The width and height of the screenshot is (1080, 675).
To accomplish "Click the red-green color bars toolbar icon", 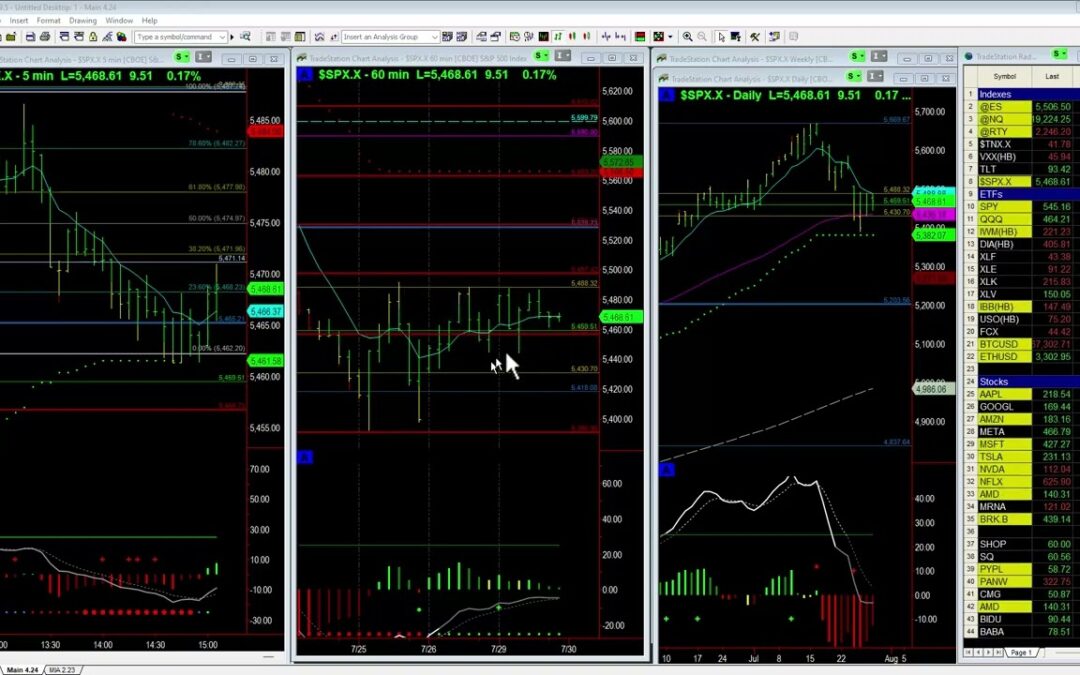I will click(640, 37).
